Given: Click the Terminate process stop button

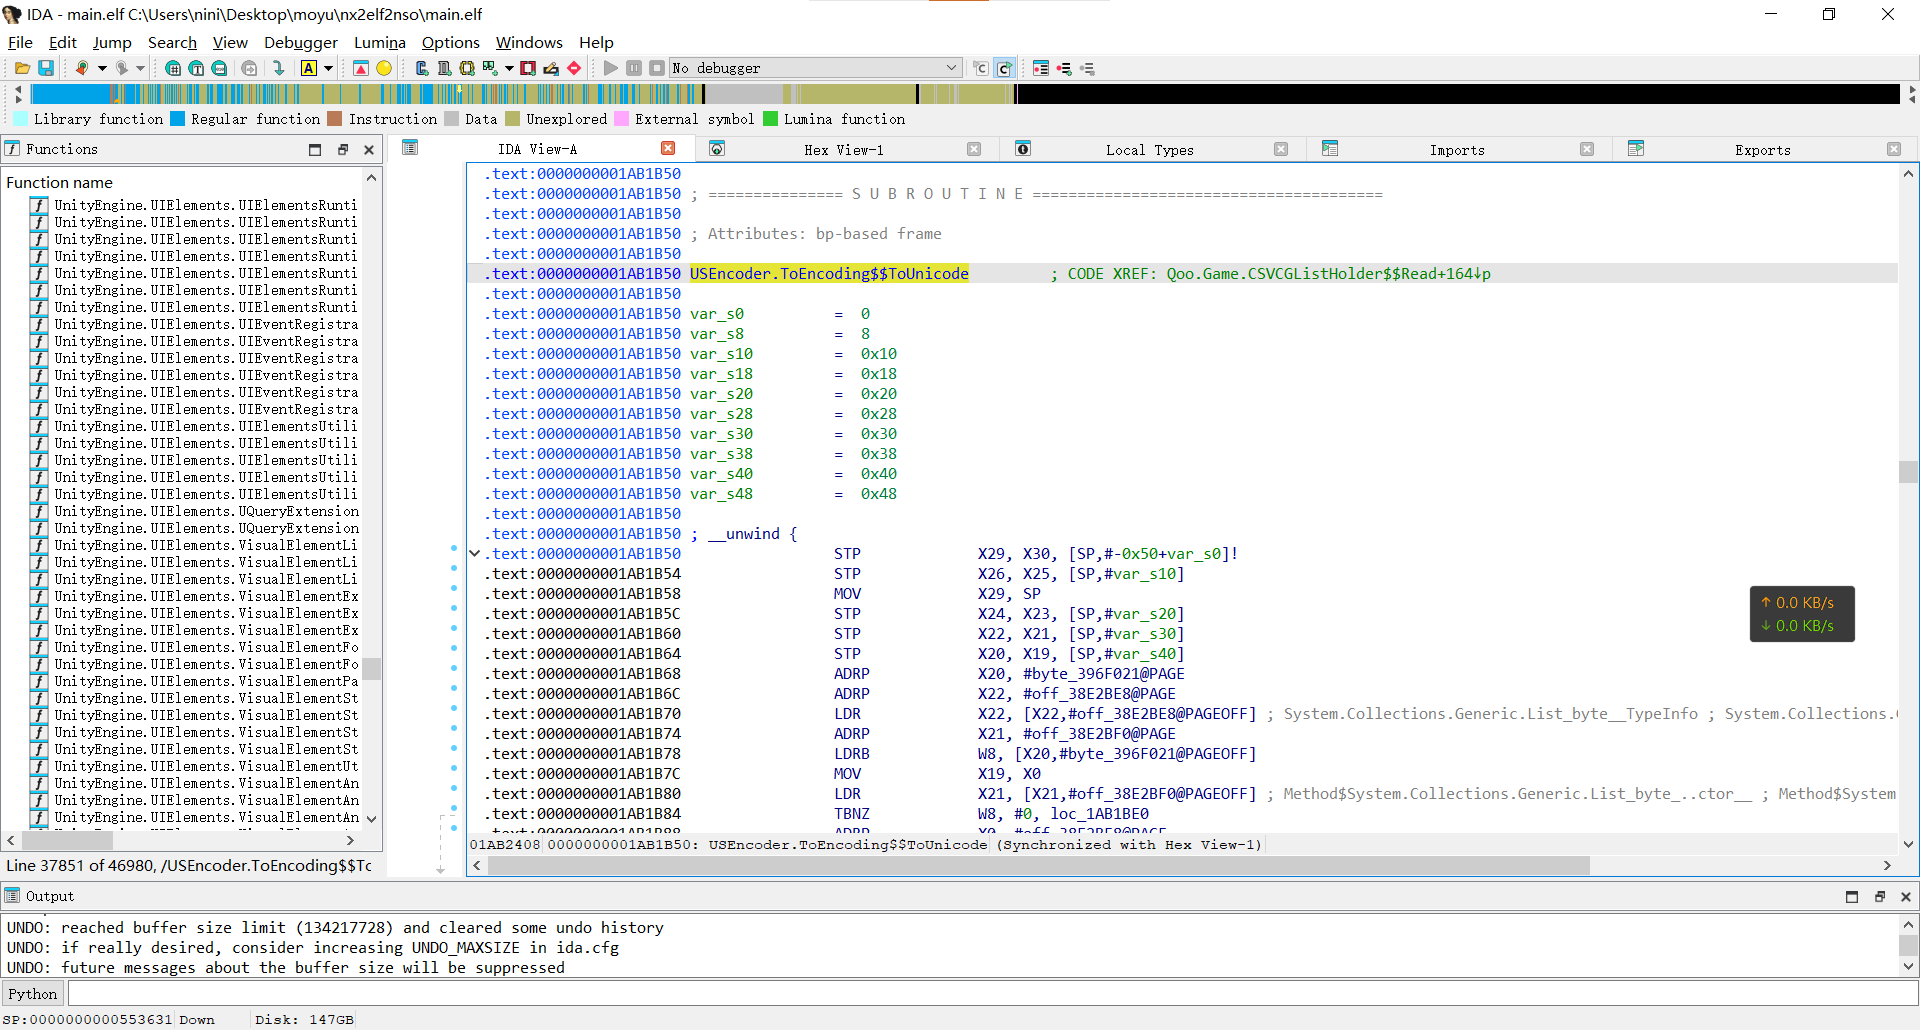Looking at the screenshot, I should click(x=657, y=68).
